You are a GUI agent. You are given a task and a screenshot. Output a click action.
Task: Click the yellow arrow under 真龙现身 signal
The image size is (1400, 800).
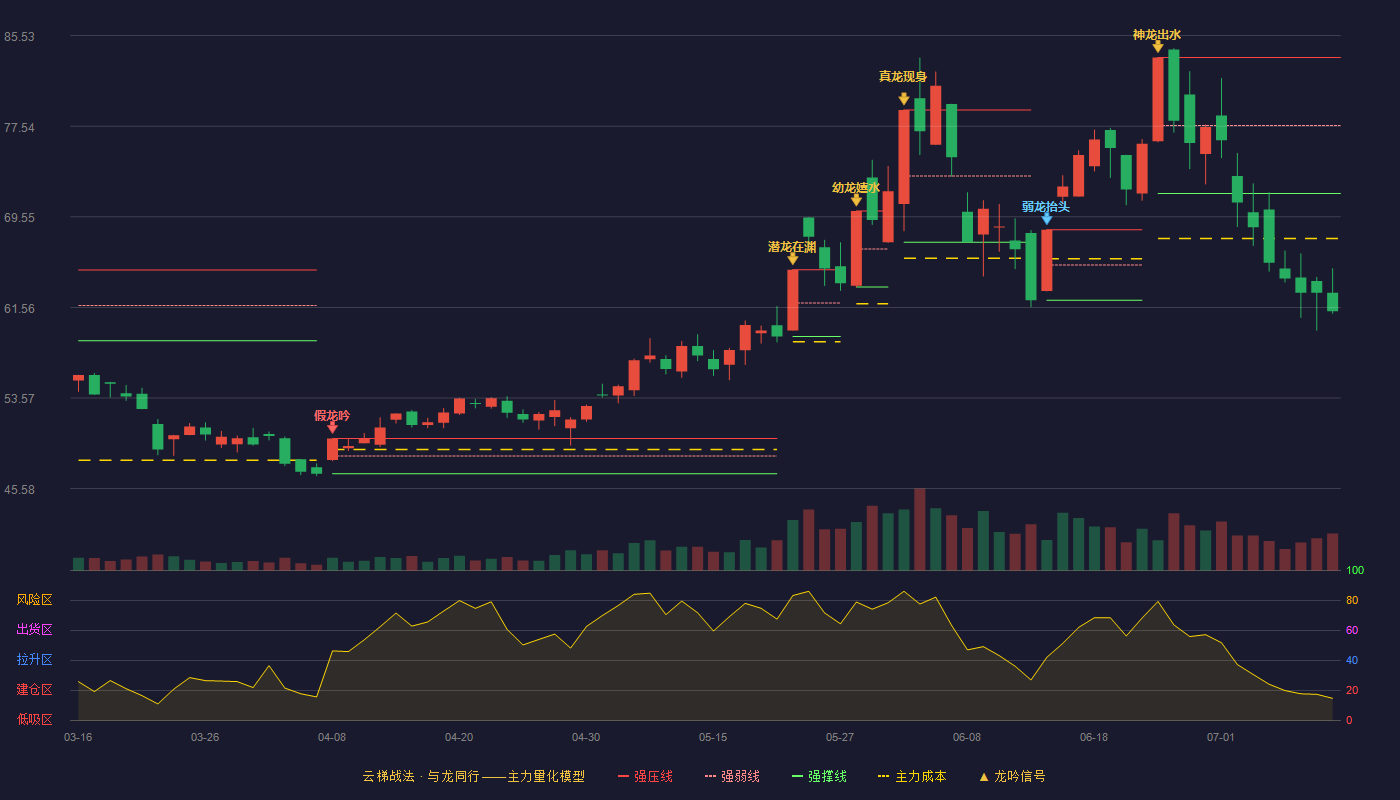tap(904, 99)
